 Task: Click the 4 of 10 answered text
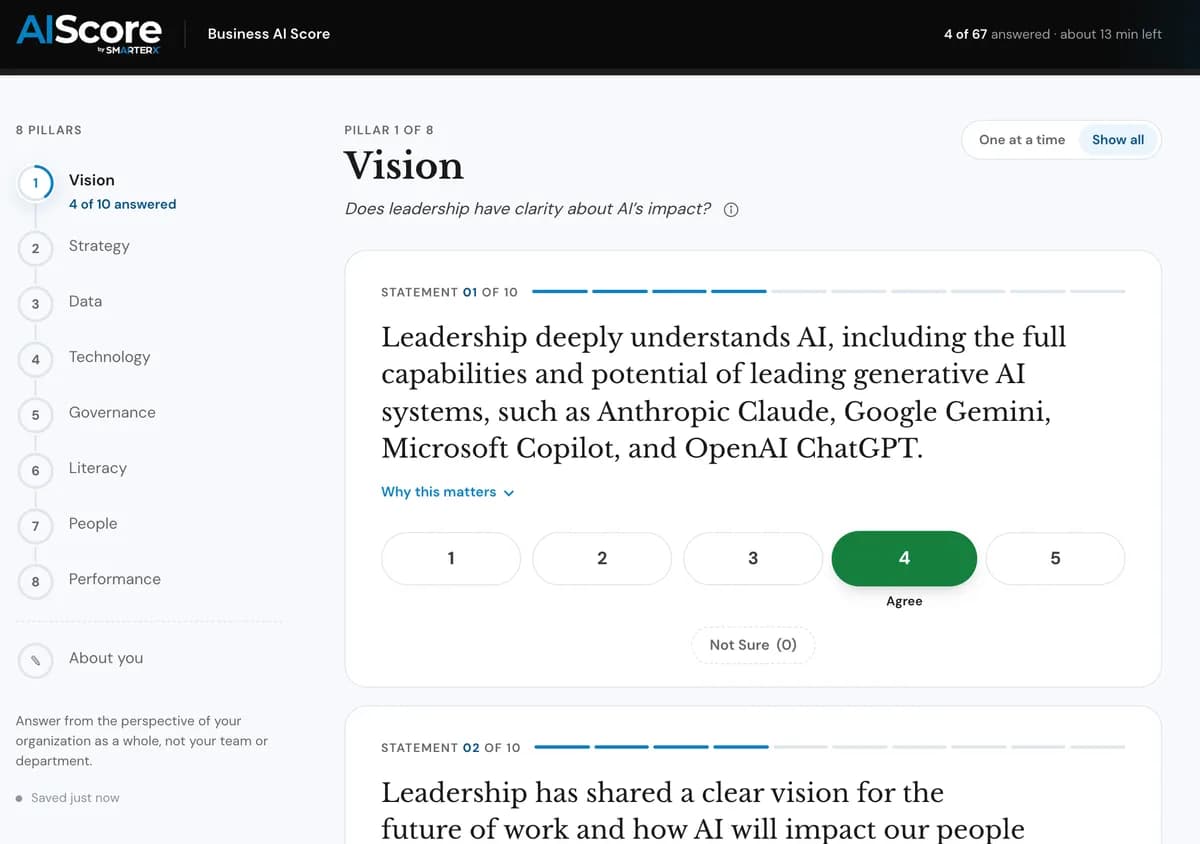(122, 204)
